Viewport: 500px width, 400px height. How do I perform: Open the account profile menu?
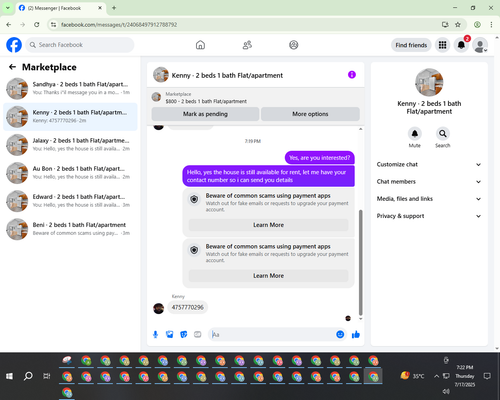click(x=480, y=45)
